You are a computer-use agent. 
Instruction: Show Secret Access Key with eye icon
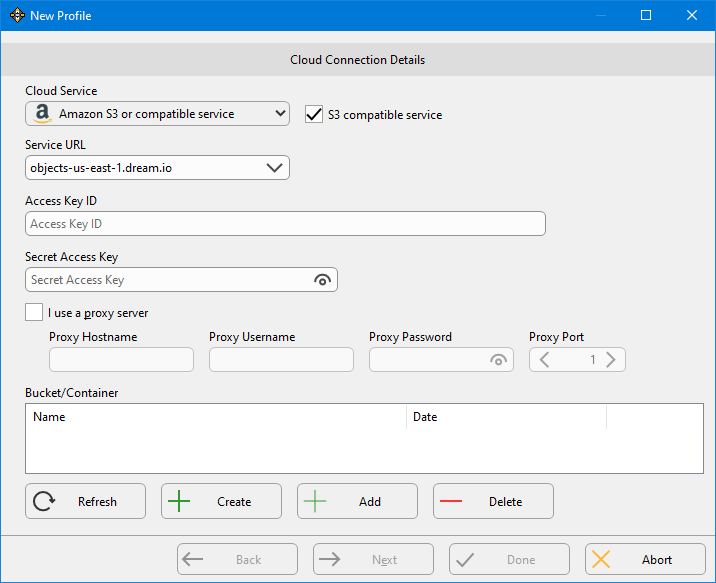322,280
